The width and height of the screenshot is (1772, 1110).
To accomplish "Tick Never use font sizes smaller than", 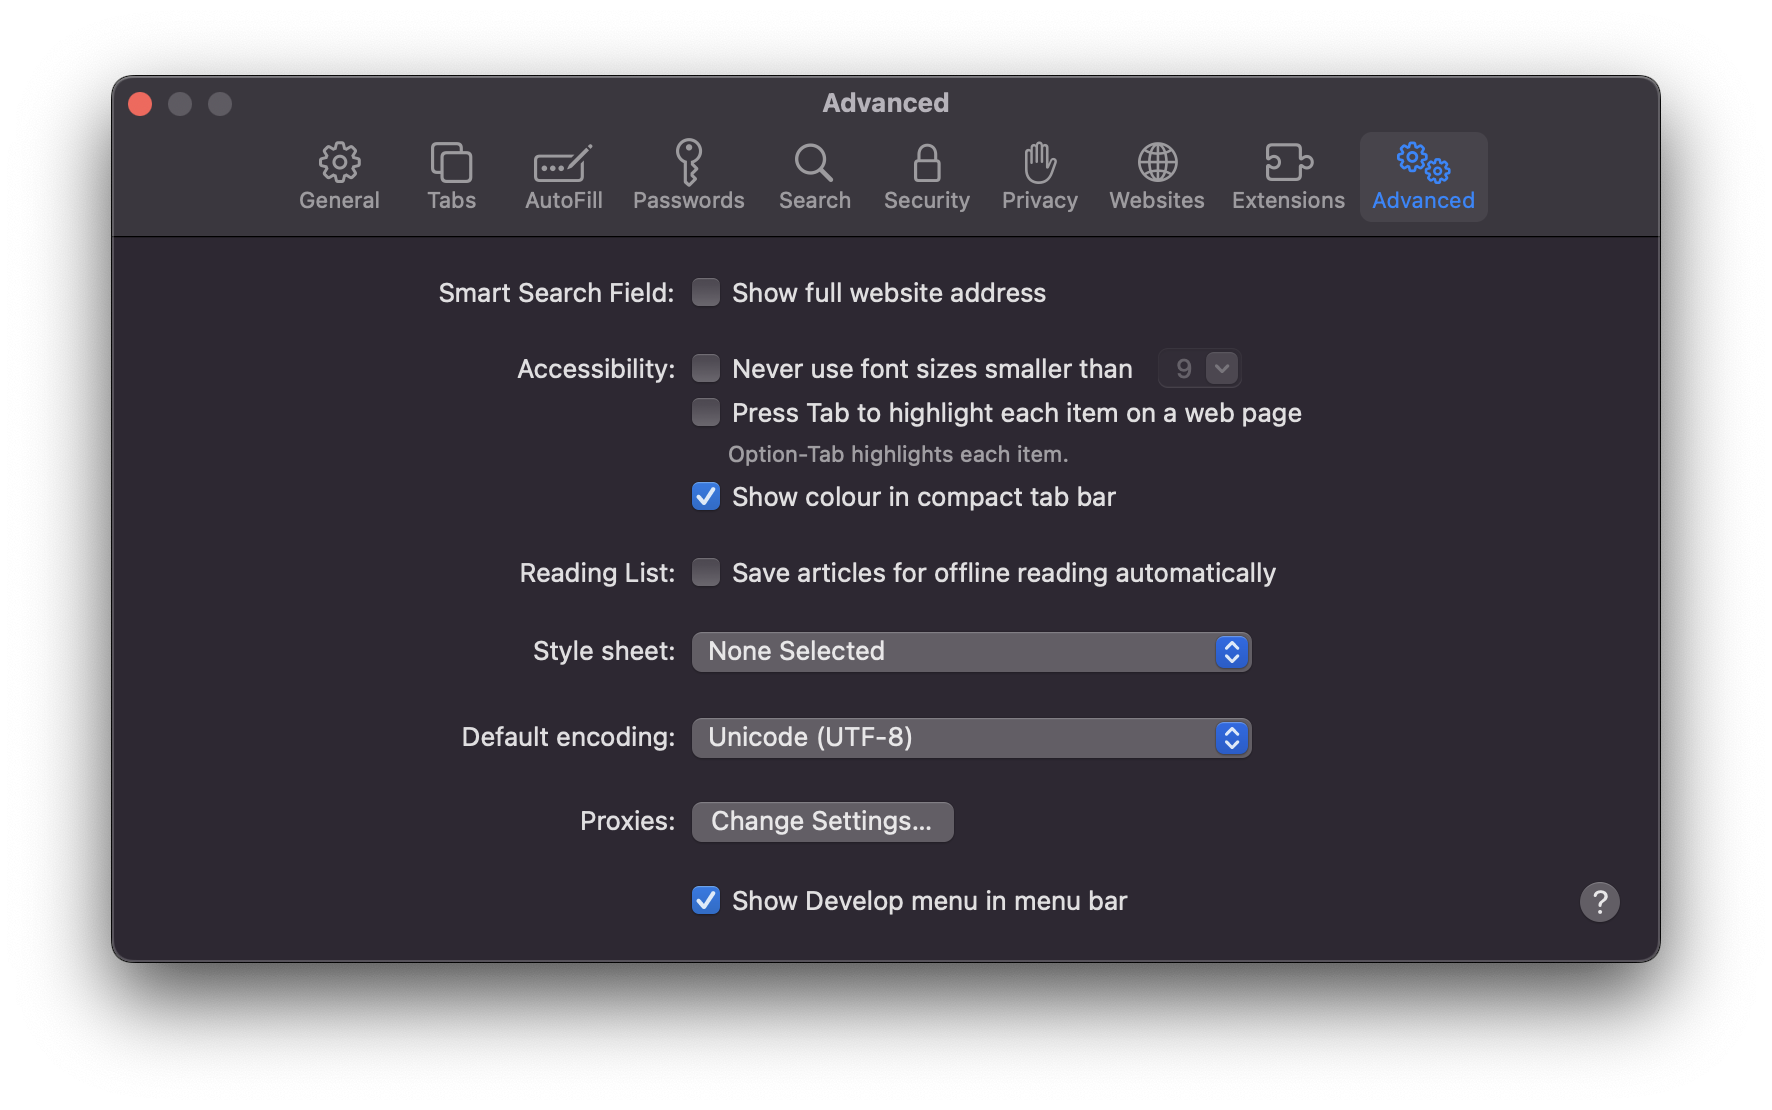I will pyautogui.click(x=706, y=368).
